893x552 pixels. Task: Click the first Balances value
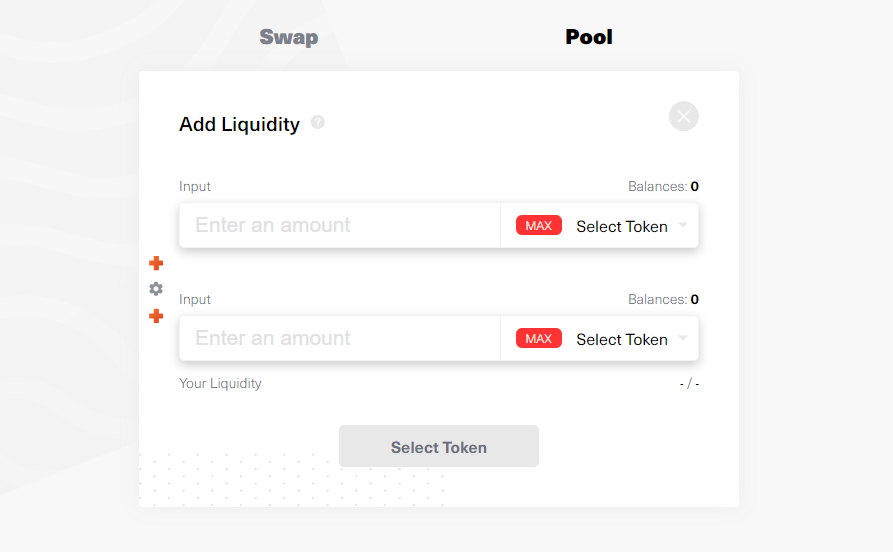click(x=694, y=186)
